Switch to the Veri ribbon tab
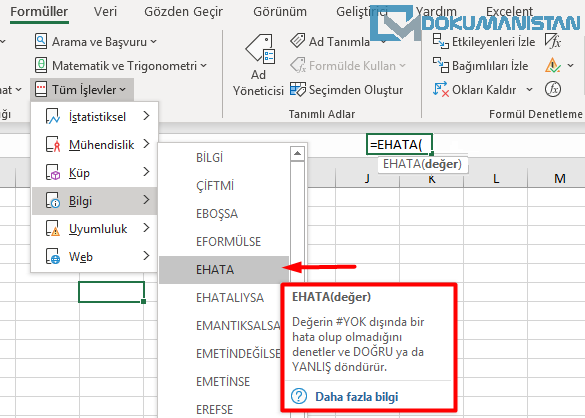The width and height of the screenshot is (585, 418). tap(105, 12)
